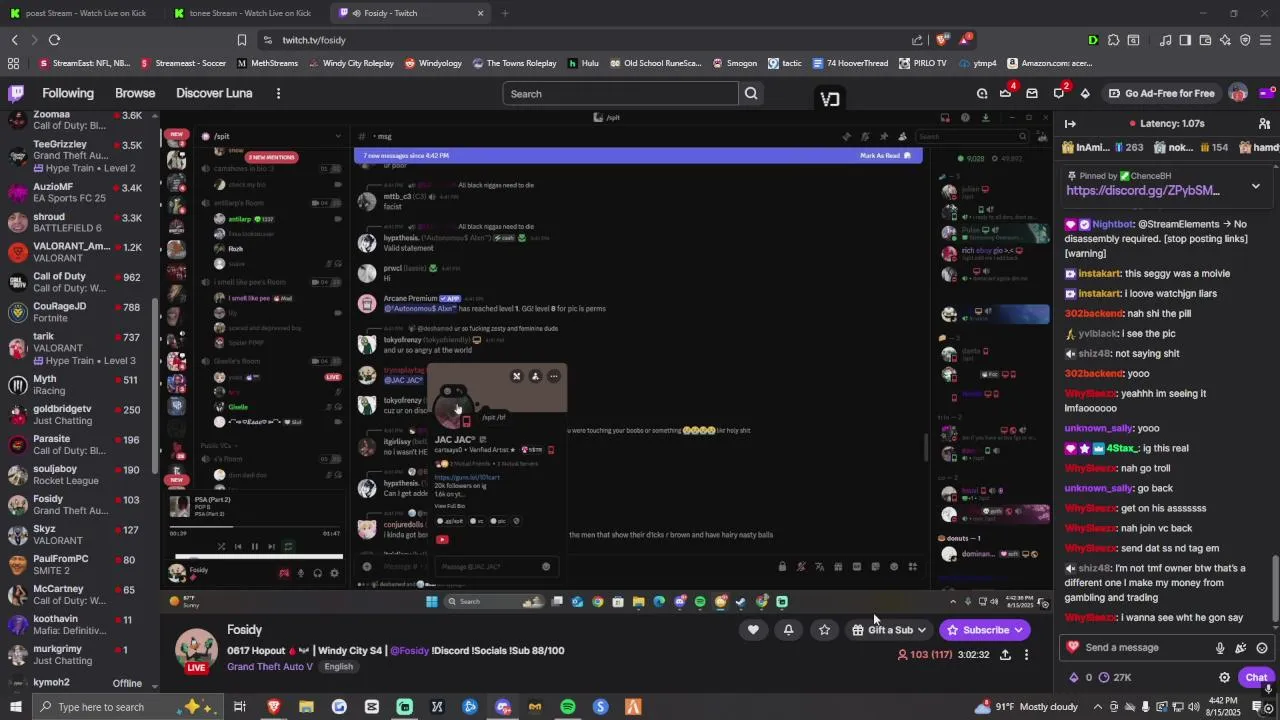Open Discover Luna tab
Image resolution: width=1280 pixels, height=720 pixels.
coord(214,93)
